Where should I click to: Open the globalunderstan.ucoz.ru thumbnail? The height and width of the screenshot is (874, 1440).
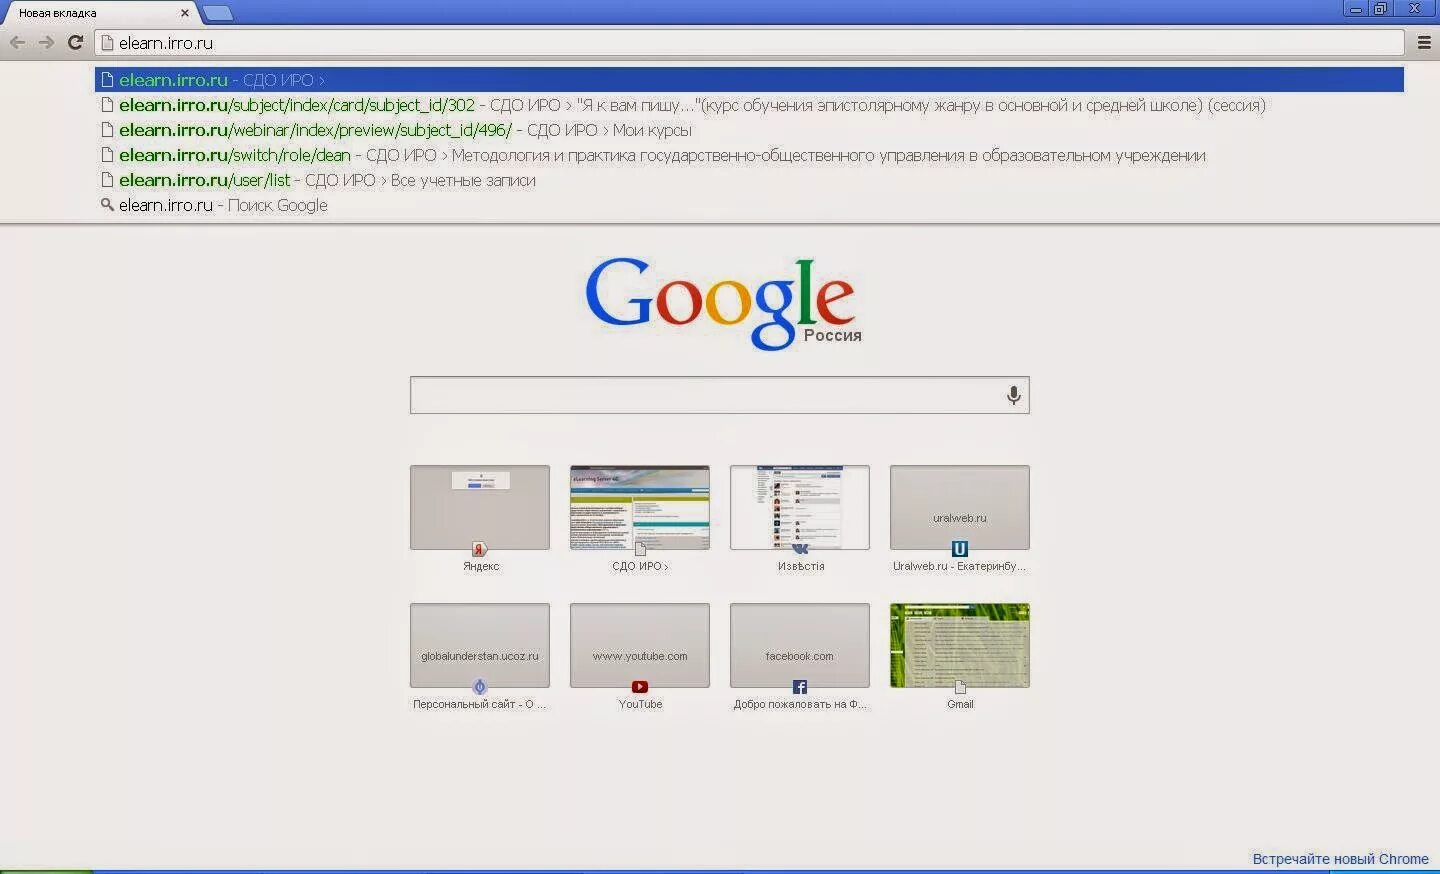click(480, 645)
